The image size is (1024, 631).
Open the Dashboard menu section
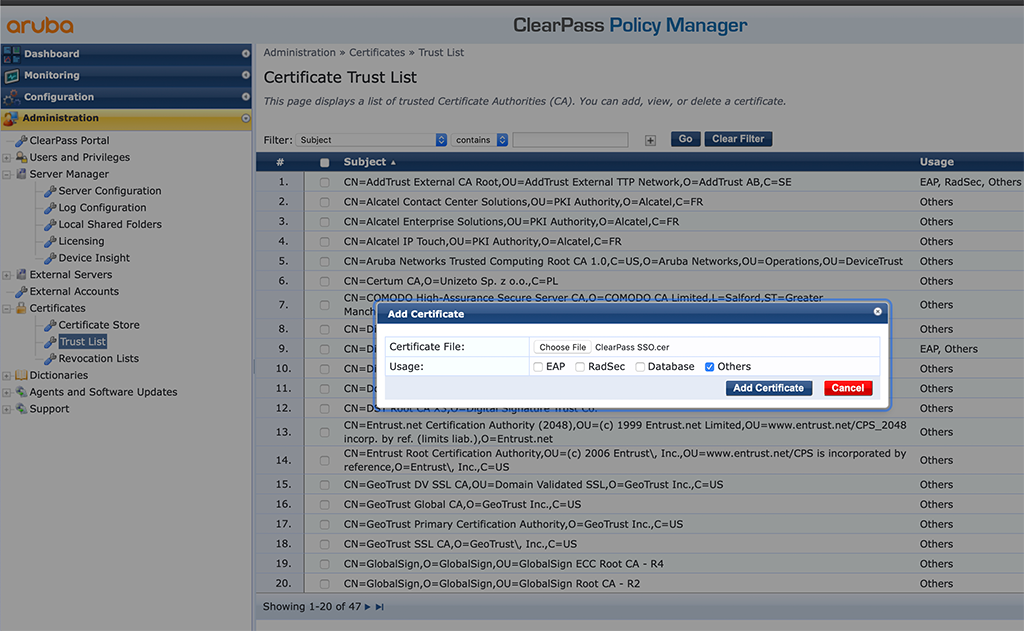tap(127, 54)
